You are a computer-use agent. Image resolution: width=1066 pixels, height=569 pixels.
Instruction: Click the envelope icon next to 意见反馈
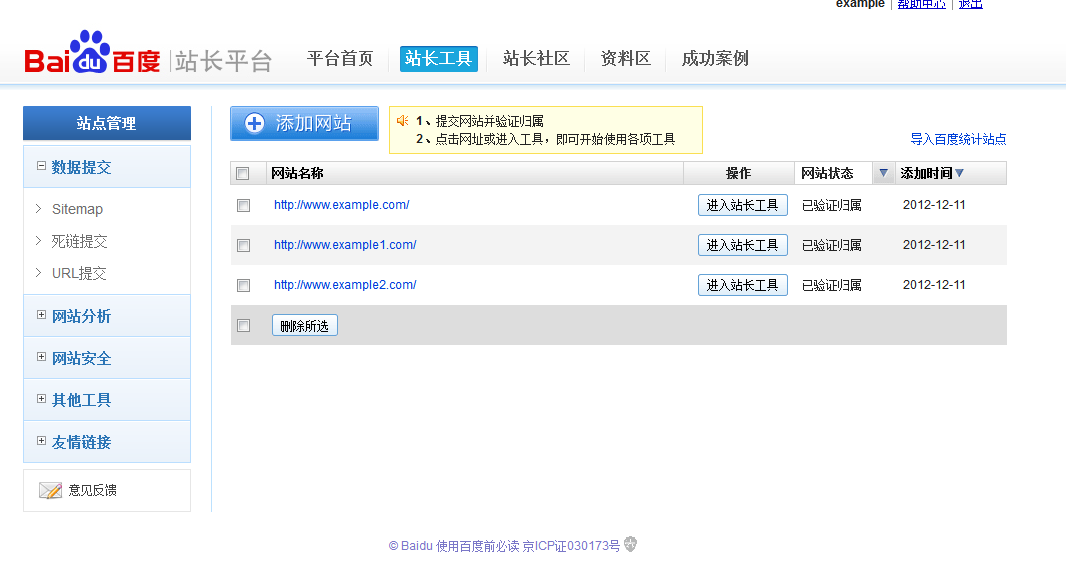click(x=50, y=490)
